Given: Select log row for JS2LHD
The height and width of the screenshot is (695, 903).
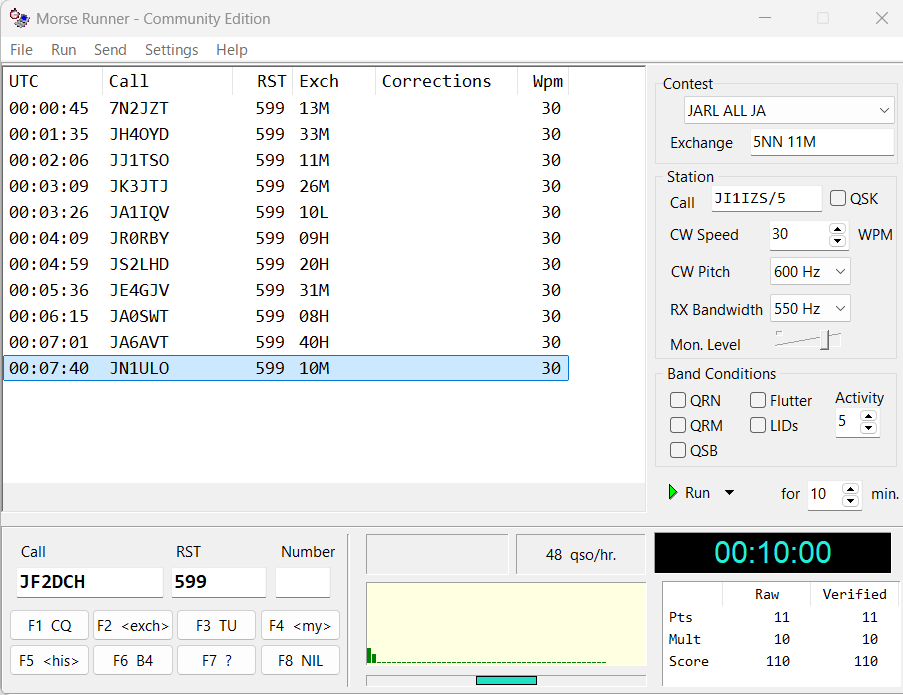Looking at the screenshot, I should coord(286,264).
